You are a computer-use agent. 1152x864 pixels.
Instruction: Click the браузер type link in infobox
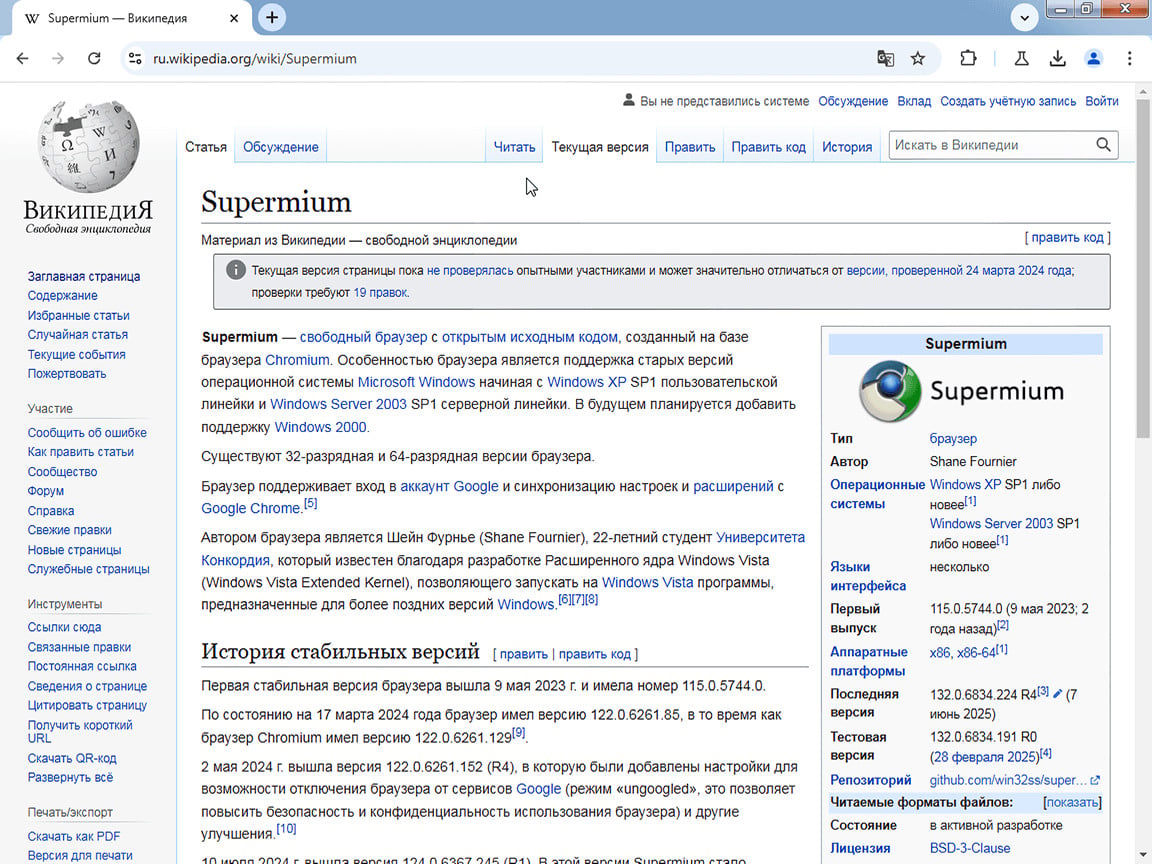tap(953, 439)
